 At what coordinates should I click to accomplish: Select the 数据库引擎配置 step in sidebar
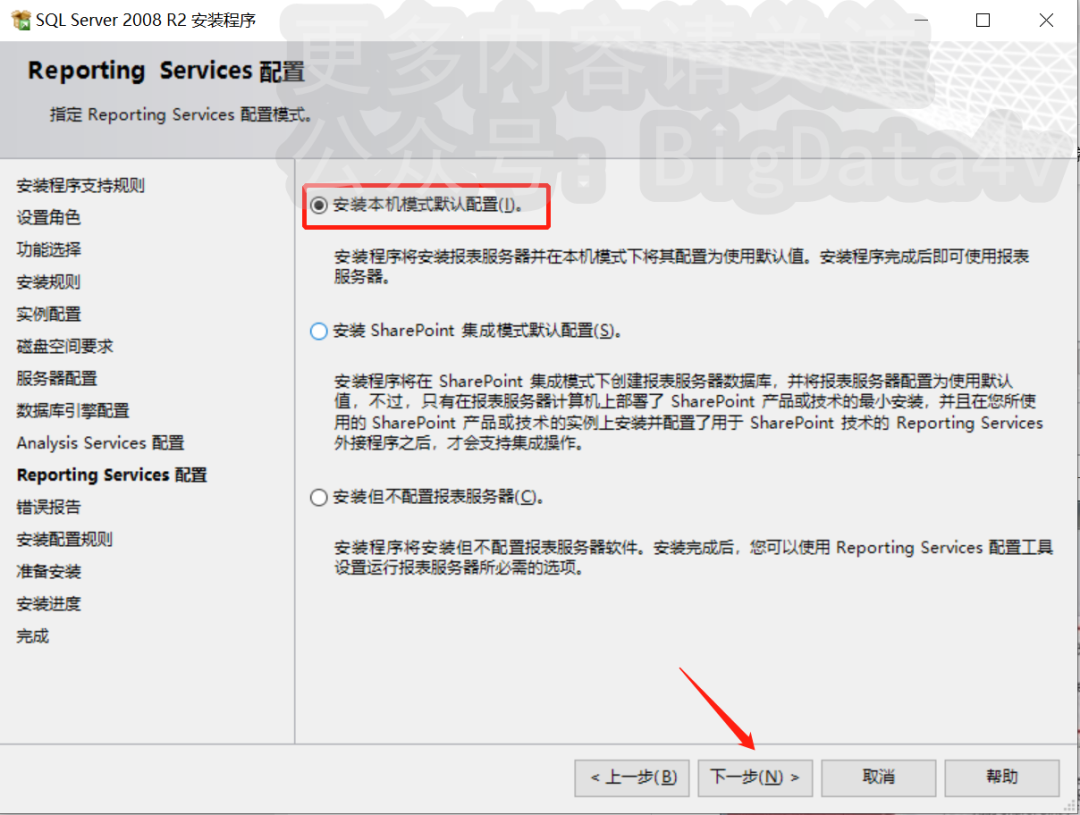[x=73, y=411]
